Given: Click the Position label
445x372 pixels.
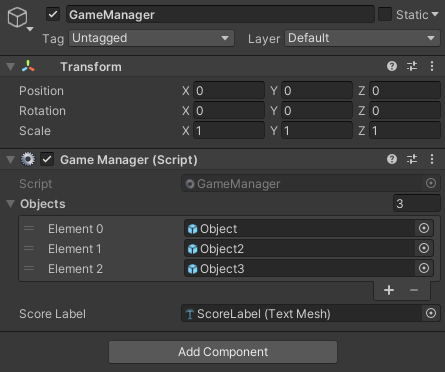Looking at the screenshot, I should pos(41,91).
